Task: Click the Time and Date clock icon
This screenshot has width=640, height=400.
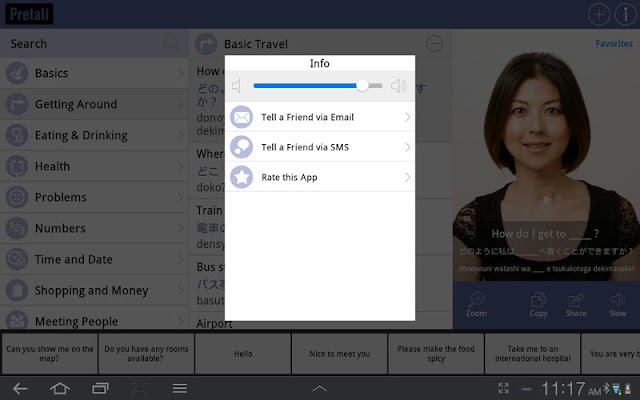Action: (17, 259)
